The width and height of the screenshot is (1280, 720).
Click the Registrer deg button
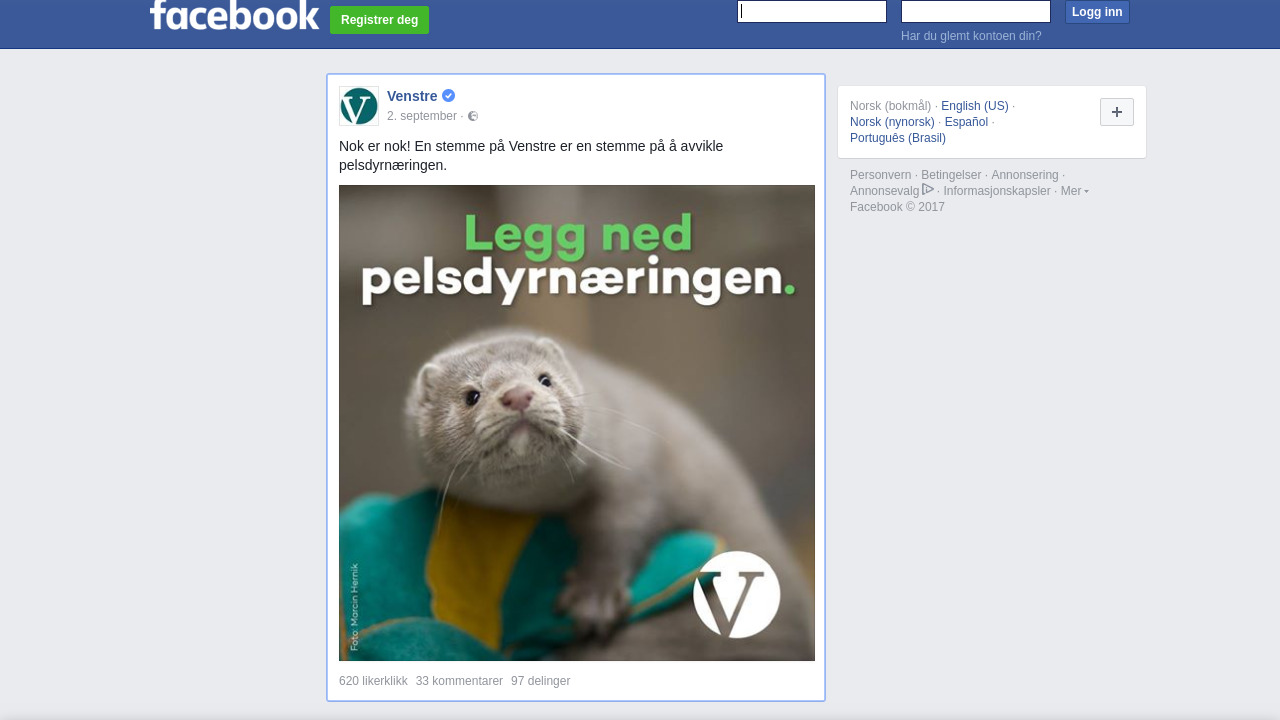pos(380,20)
